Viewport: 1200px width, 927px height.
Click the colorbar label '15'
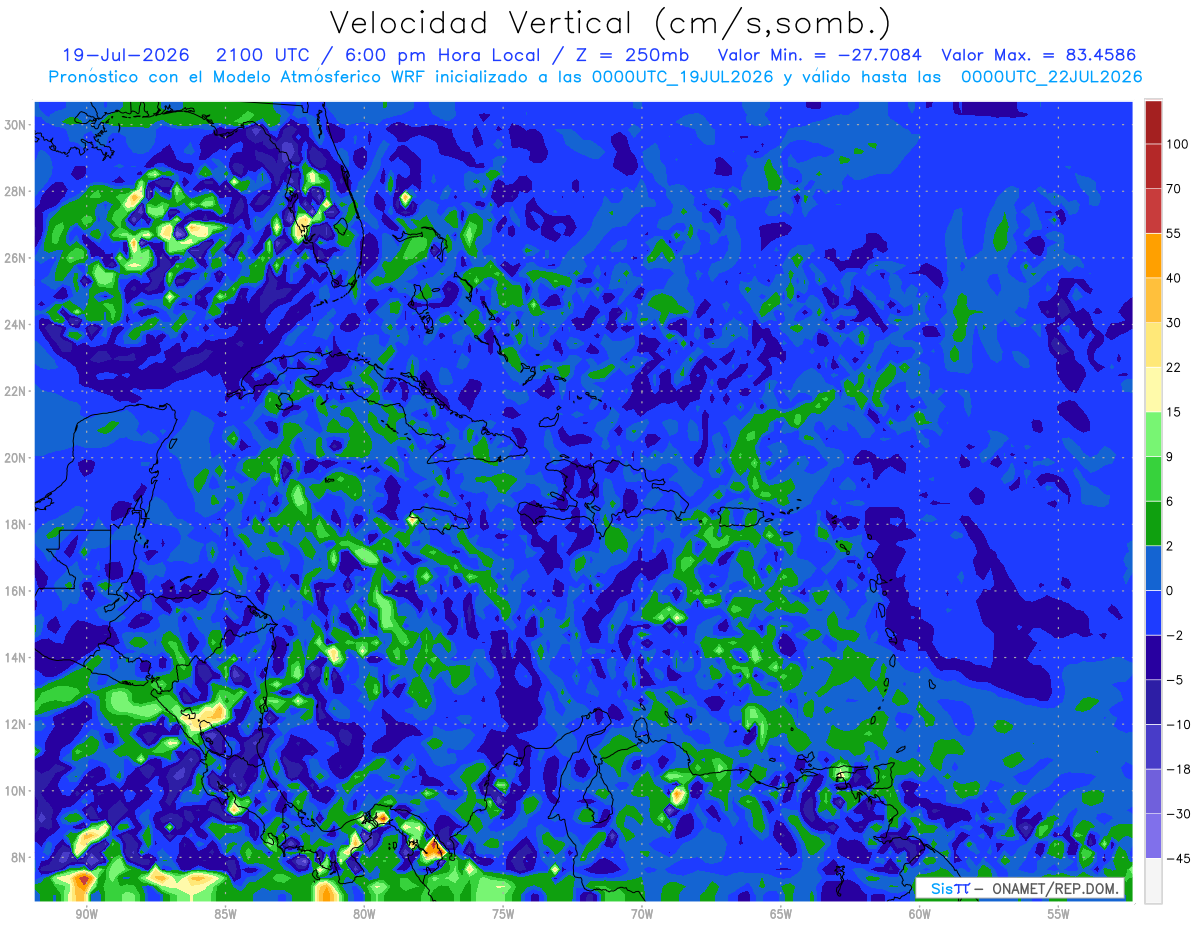pyautogui.click(x=1174, y=412)
